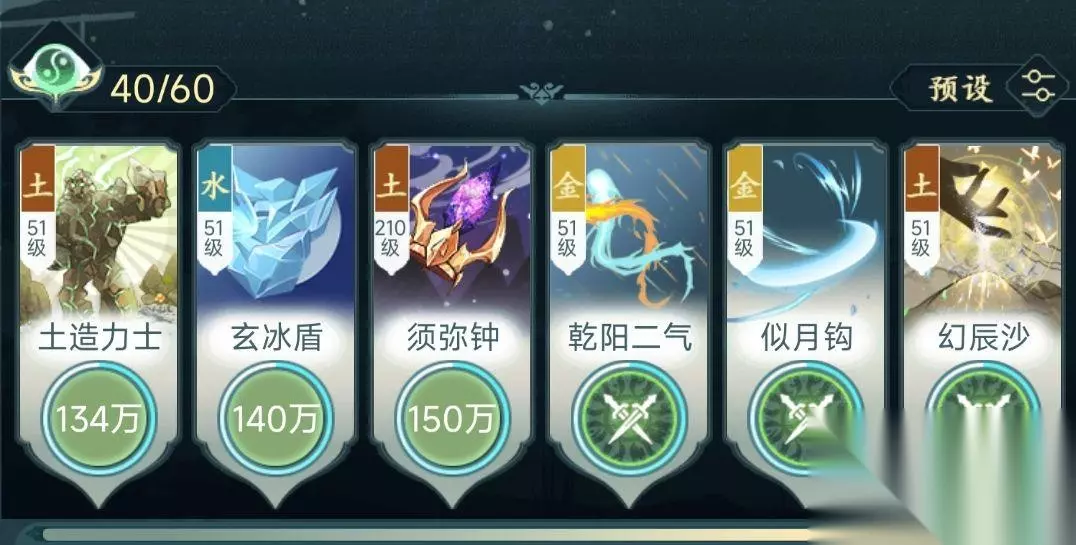Click crossed-swords icon under 乾阳二气
The image size is (1076, 545).
point(629,418)
